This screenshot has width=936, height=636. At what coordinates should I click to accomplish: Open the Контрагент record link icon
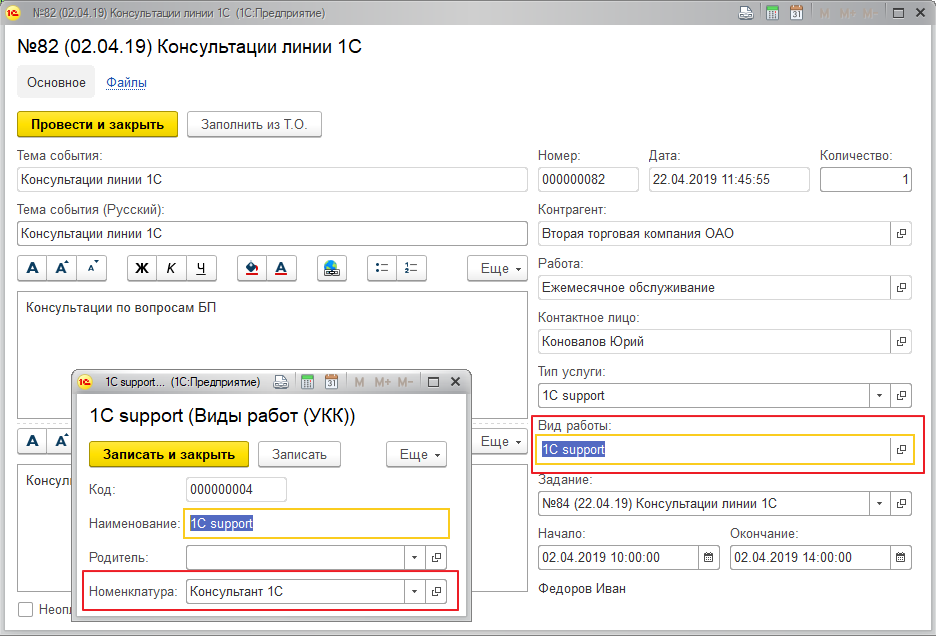pos(901,233)
